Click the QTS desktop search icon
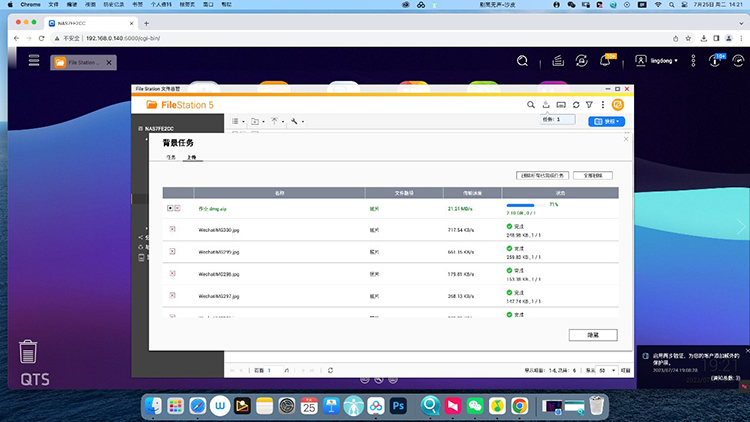 coord(522,61)
